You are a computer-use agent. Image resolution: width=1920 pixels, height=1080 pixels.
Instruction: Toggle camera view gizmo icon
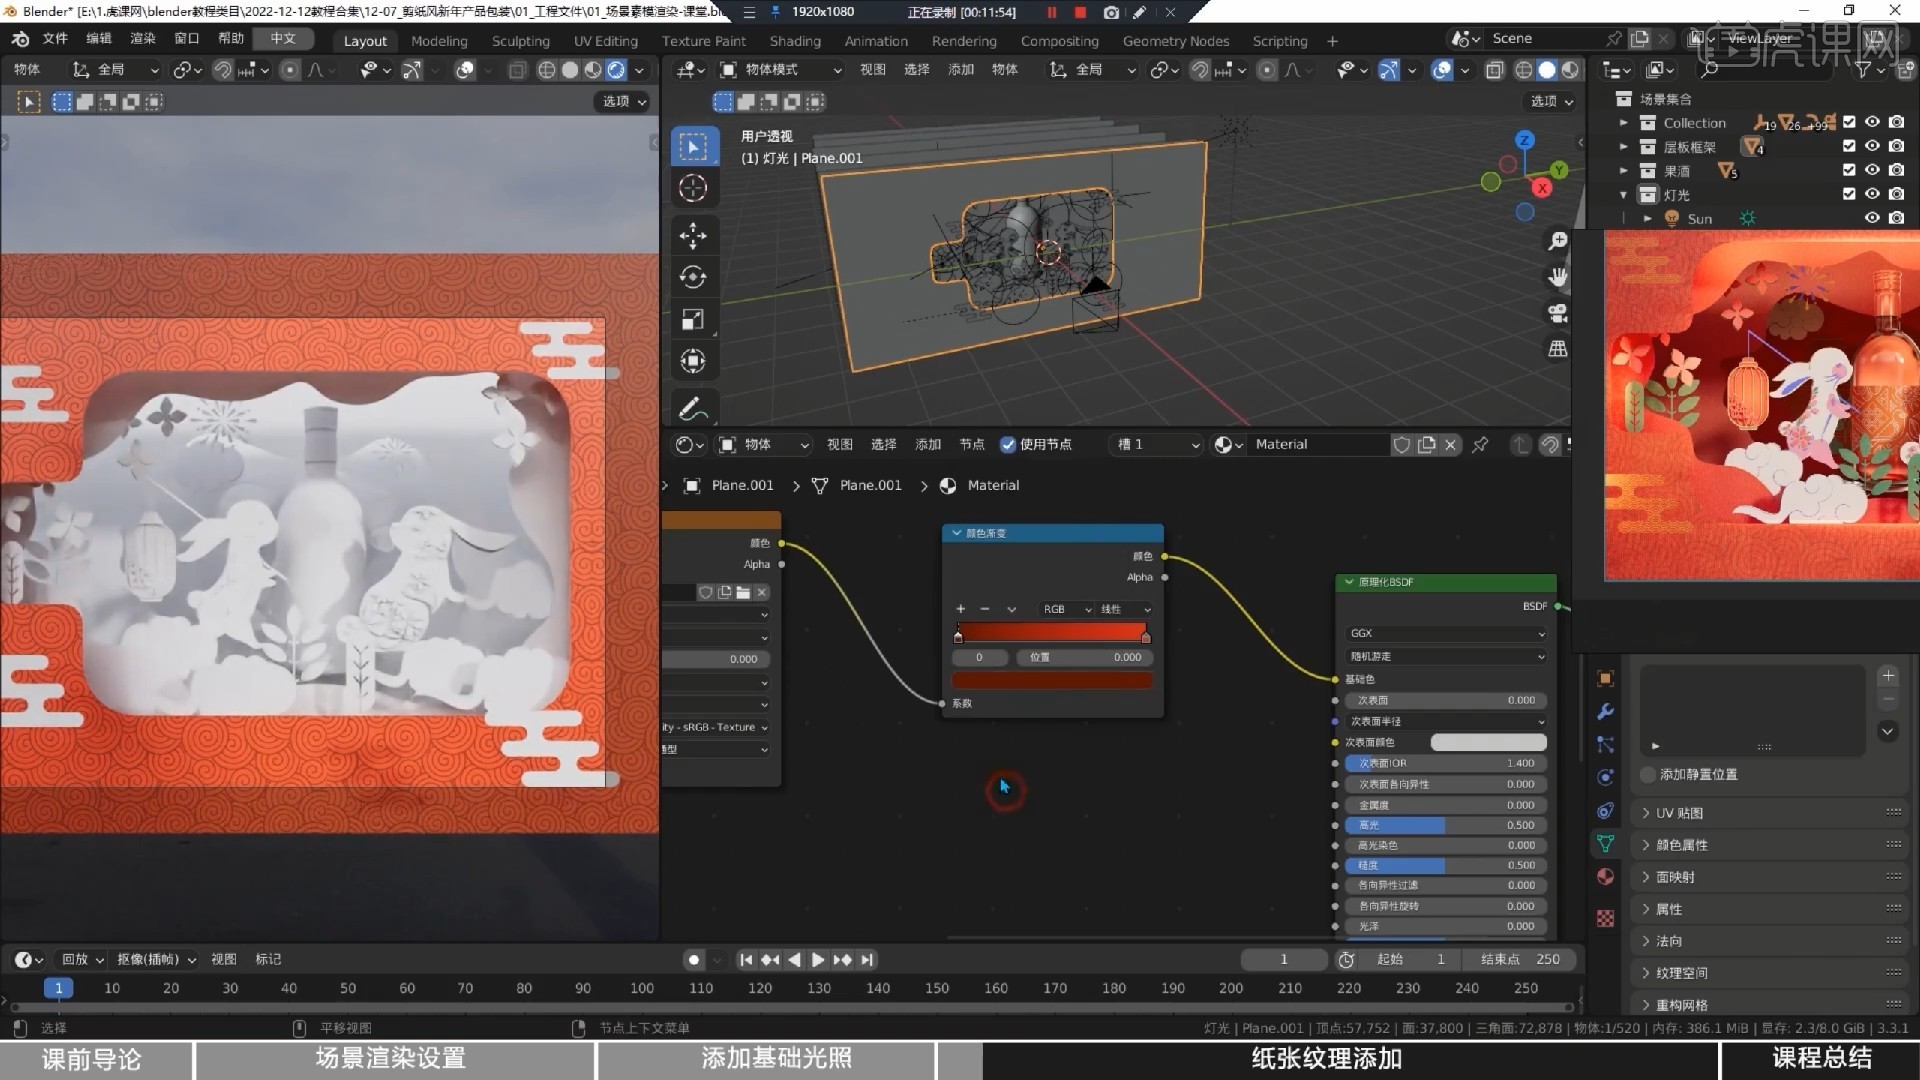pos(1558,313)
